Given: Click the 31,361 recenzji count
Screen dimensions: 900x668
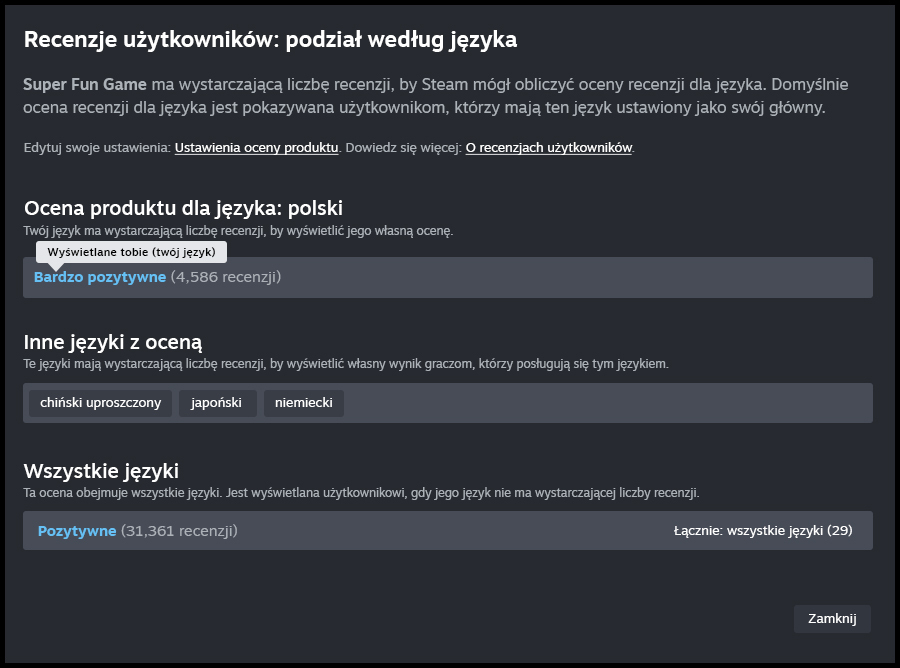Looking at the screenshot, I should (x=179, y=531).
